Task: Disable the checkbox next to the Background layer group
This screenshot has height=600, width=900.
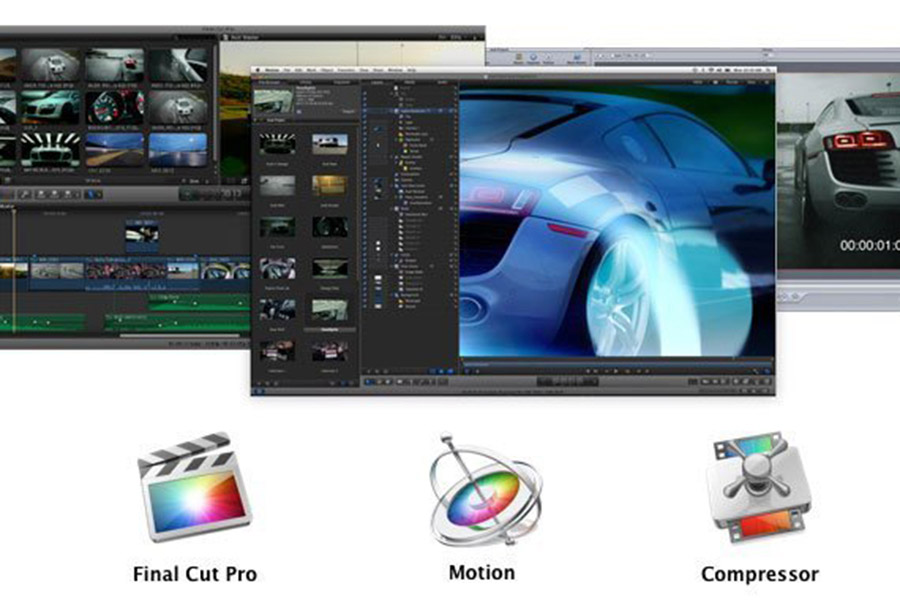Action: [390, 295]
